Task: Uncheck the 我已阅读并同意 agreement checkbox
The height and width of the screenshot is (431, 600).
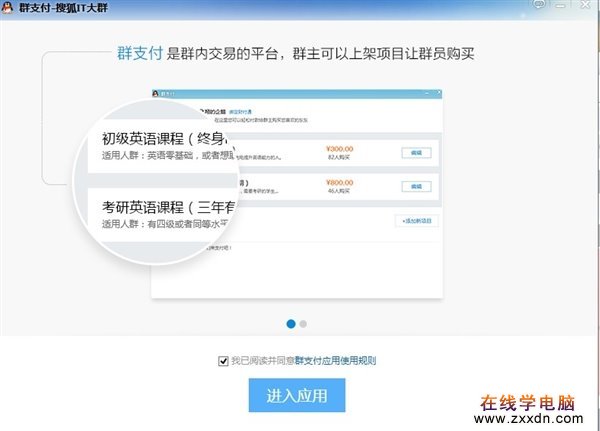Action: (x=223, y=361)
